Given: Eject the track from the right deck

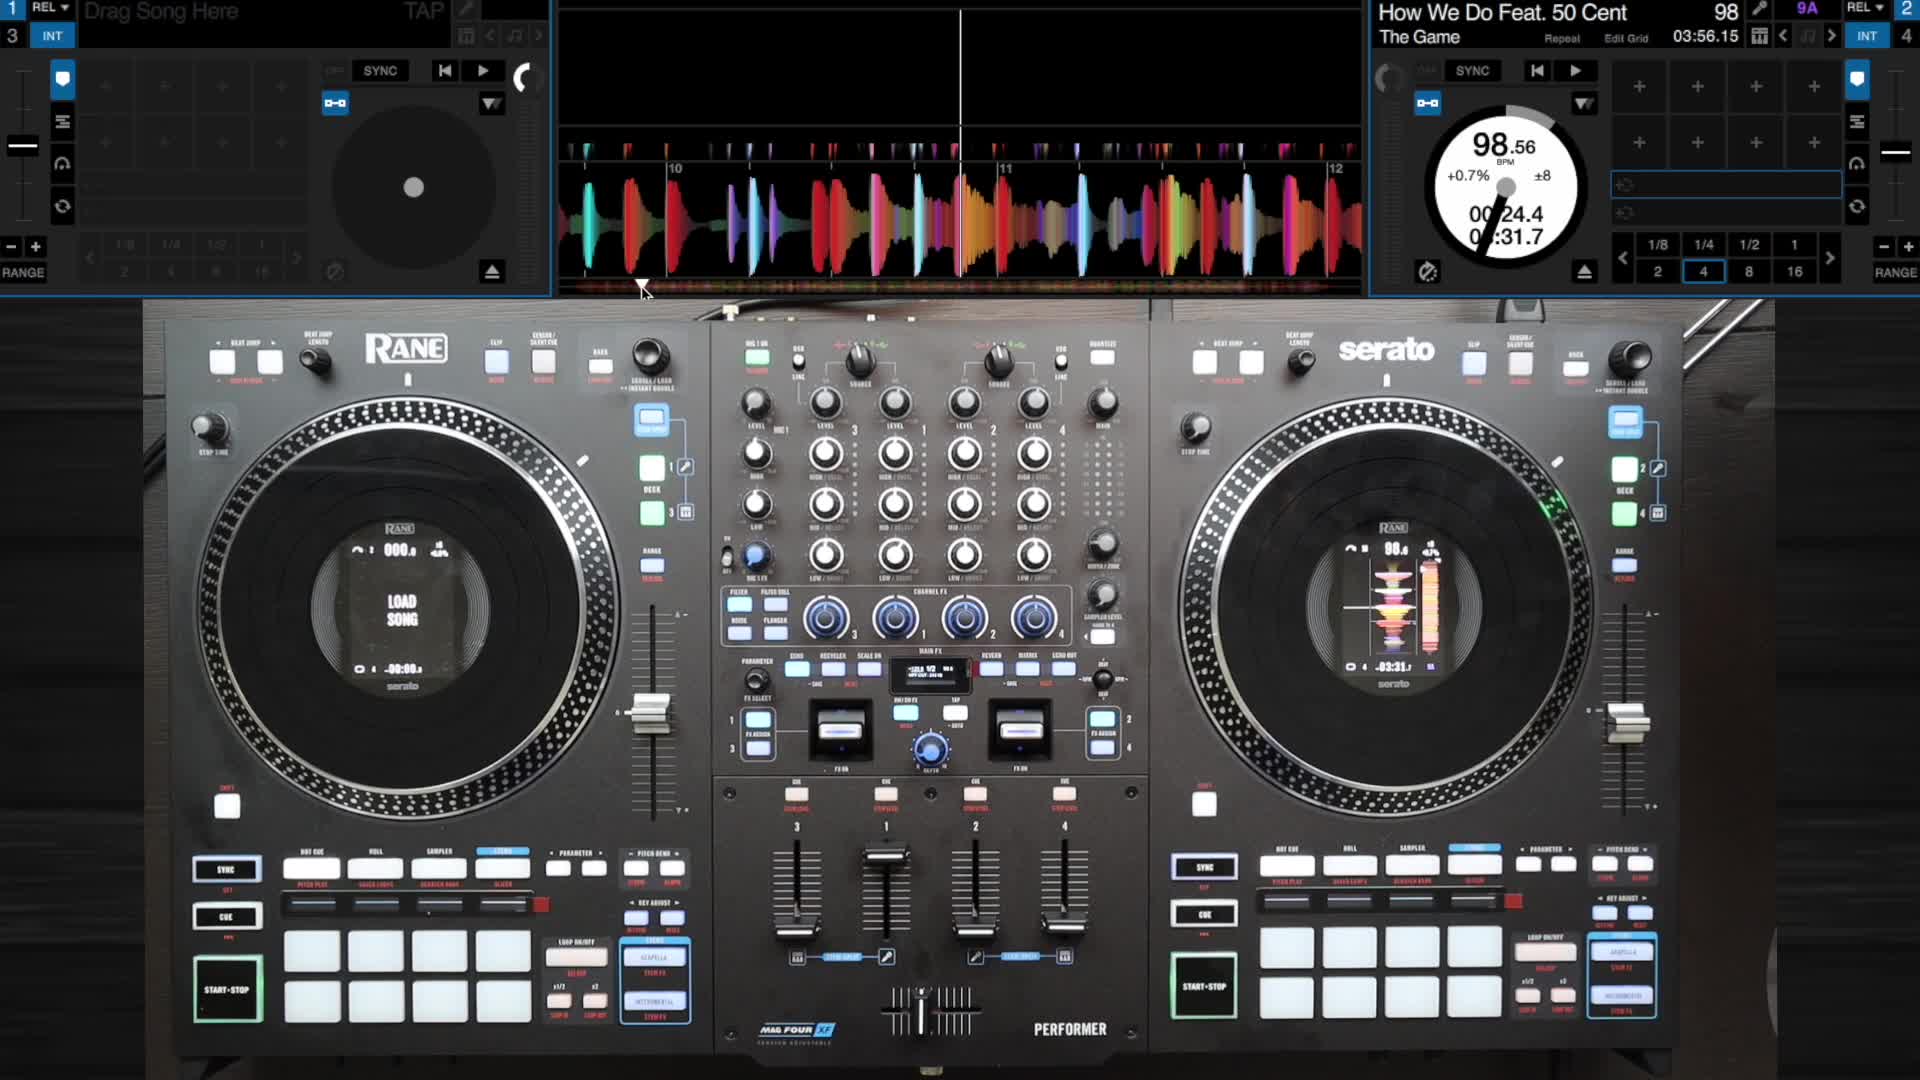Looking at the screenshot, I should click(x=1584, y=271).
